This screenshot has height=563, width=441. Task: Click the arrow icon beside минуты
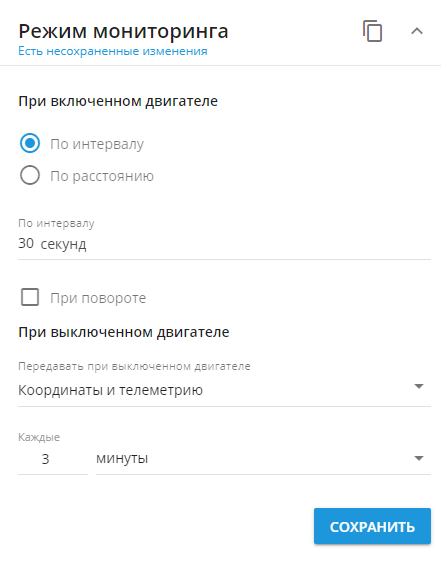pyautogui.click(x=419, y=459)
